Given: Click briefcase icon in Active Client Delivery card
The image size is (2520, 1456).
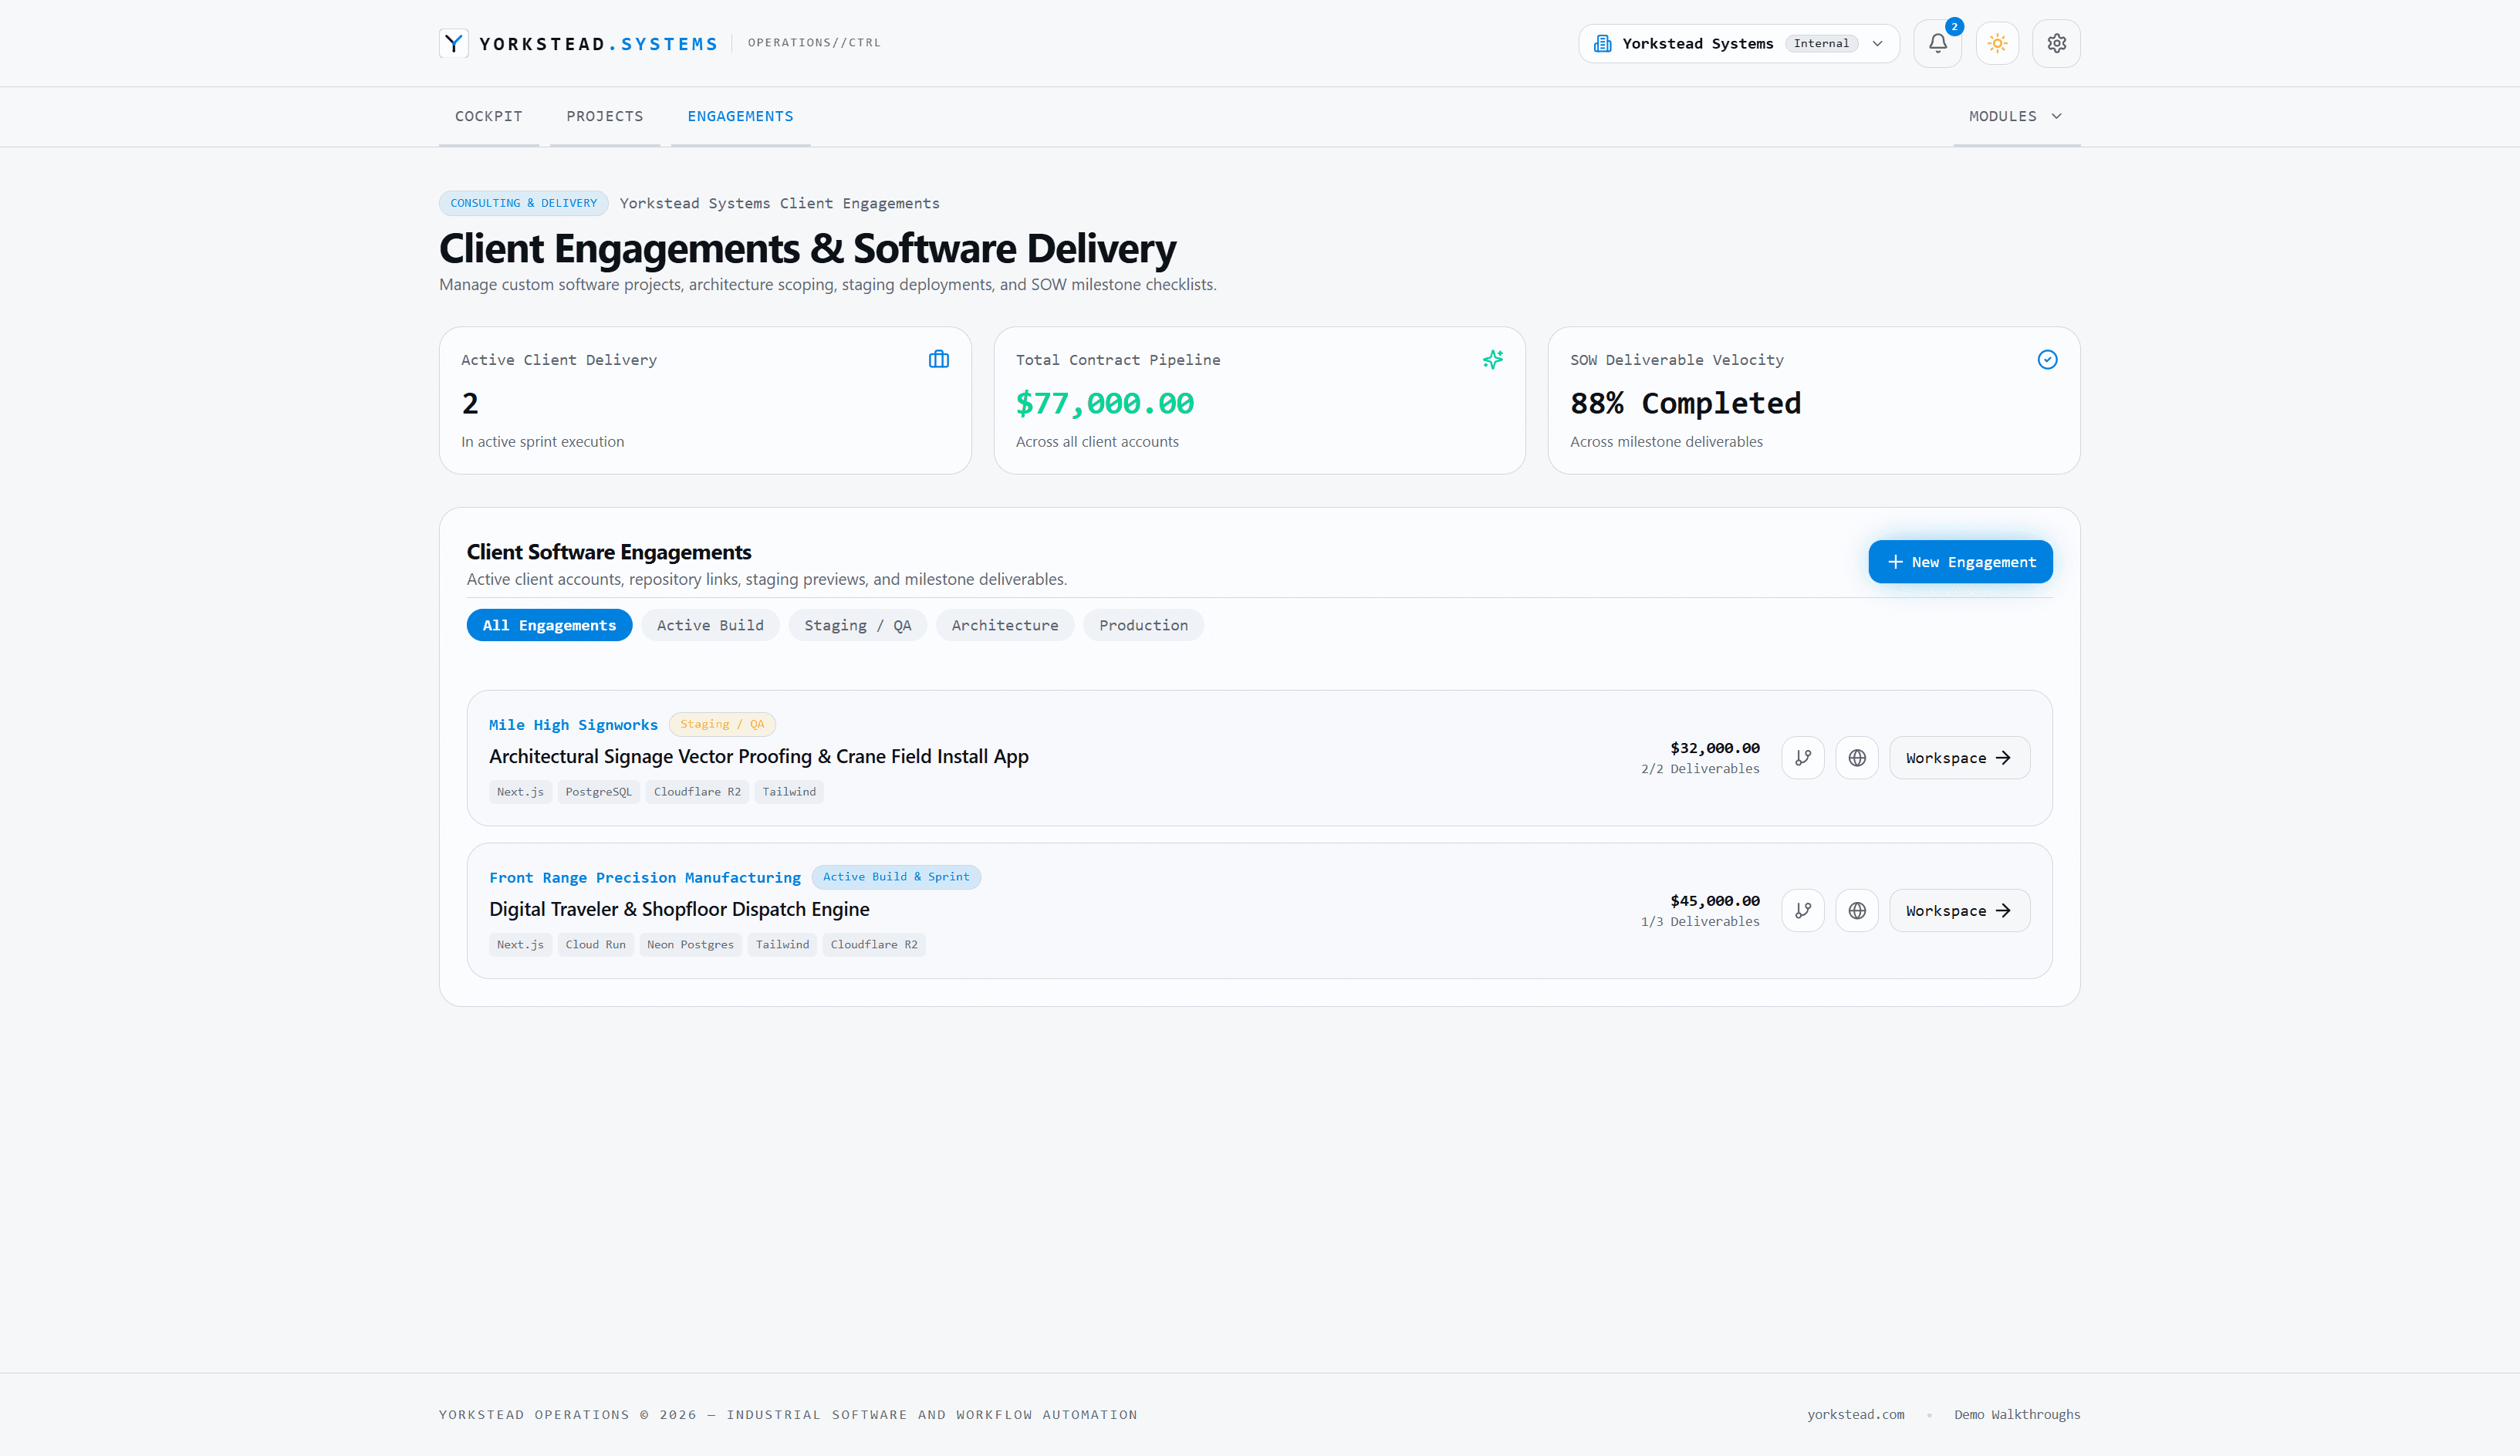Looking at the screenshot, I should (938, 359).
